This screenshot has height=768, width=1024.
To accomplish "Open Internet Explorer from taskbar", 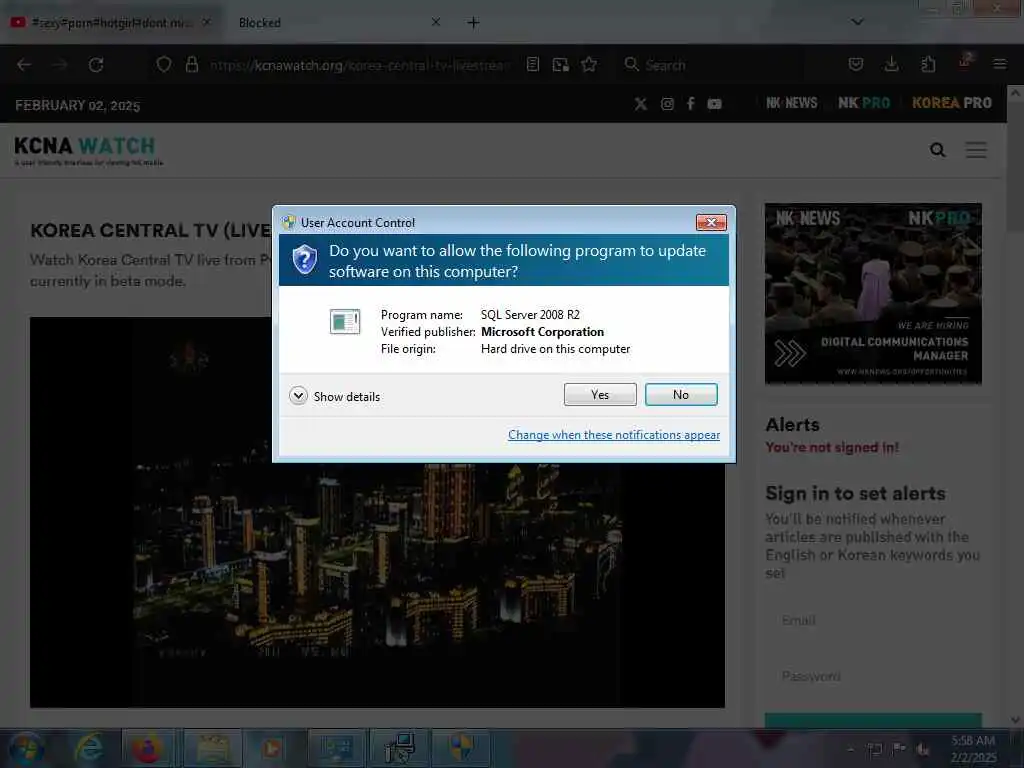I will pos(89,748).
